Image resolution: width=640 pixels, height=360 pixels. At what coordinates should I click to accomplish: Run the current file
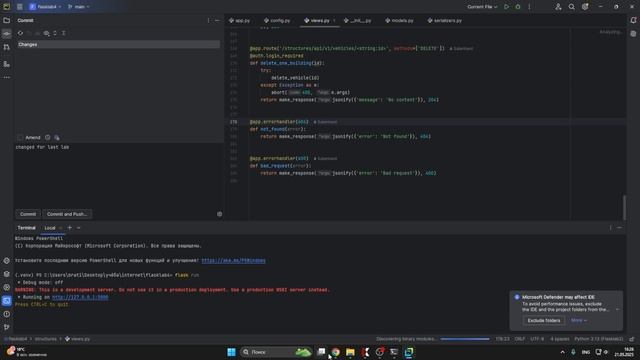(x=507, y=7)
